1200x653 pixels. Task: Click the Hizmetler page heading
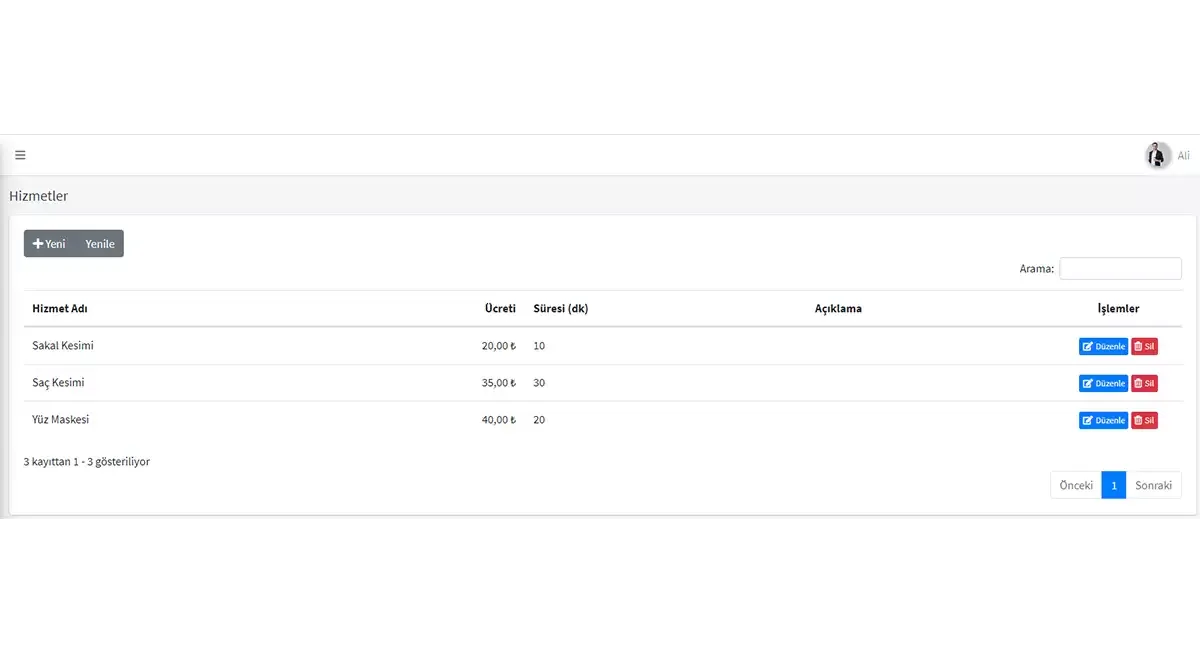[39, 196]
